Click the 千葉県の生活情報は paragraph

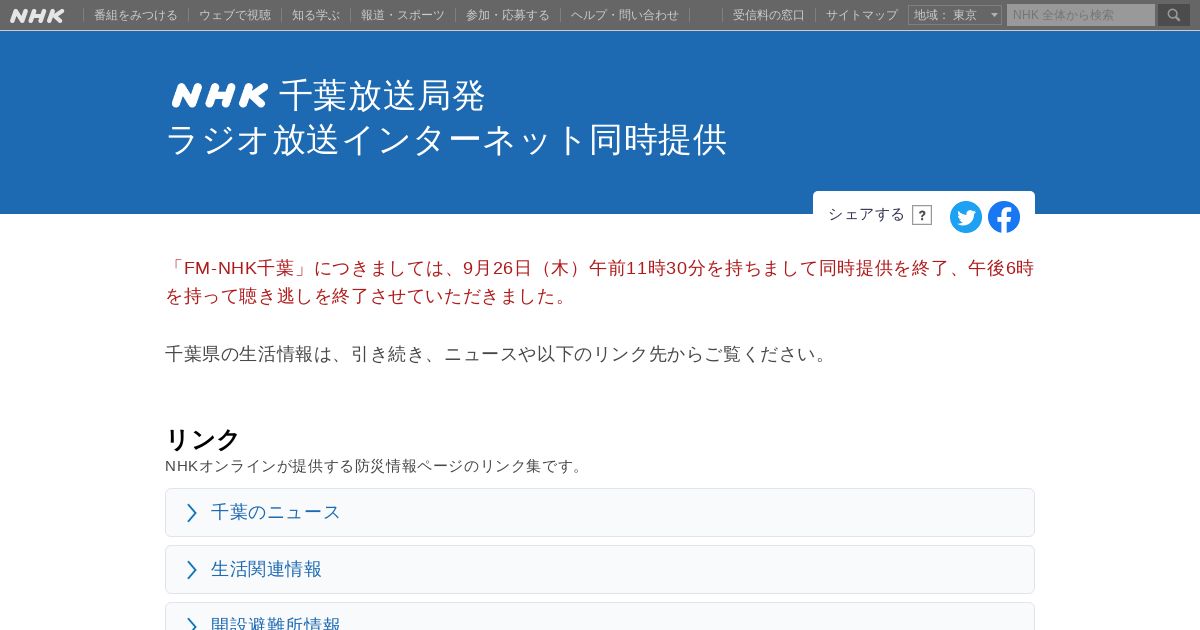point(499,354)
